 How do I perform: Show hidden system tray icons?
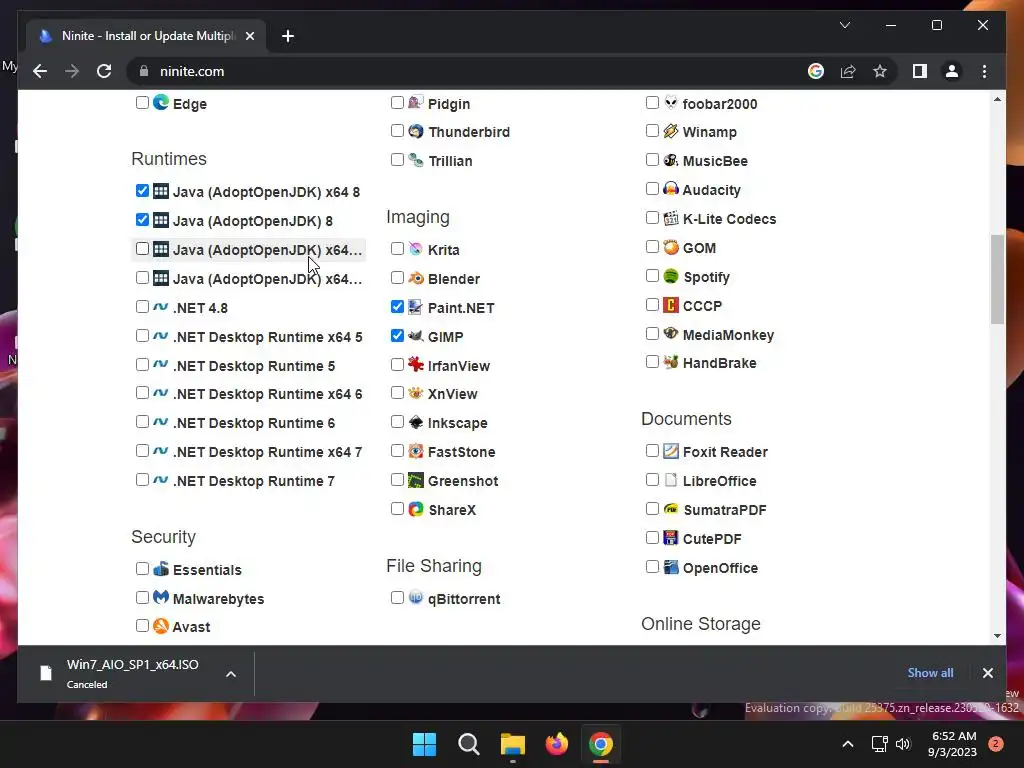[x=847, y=744]
